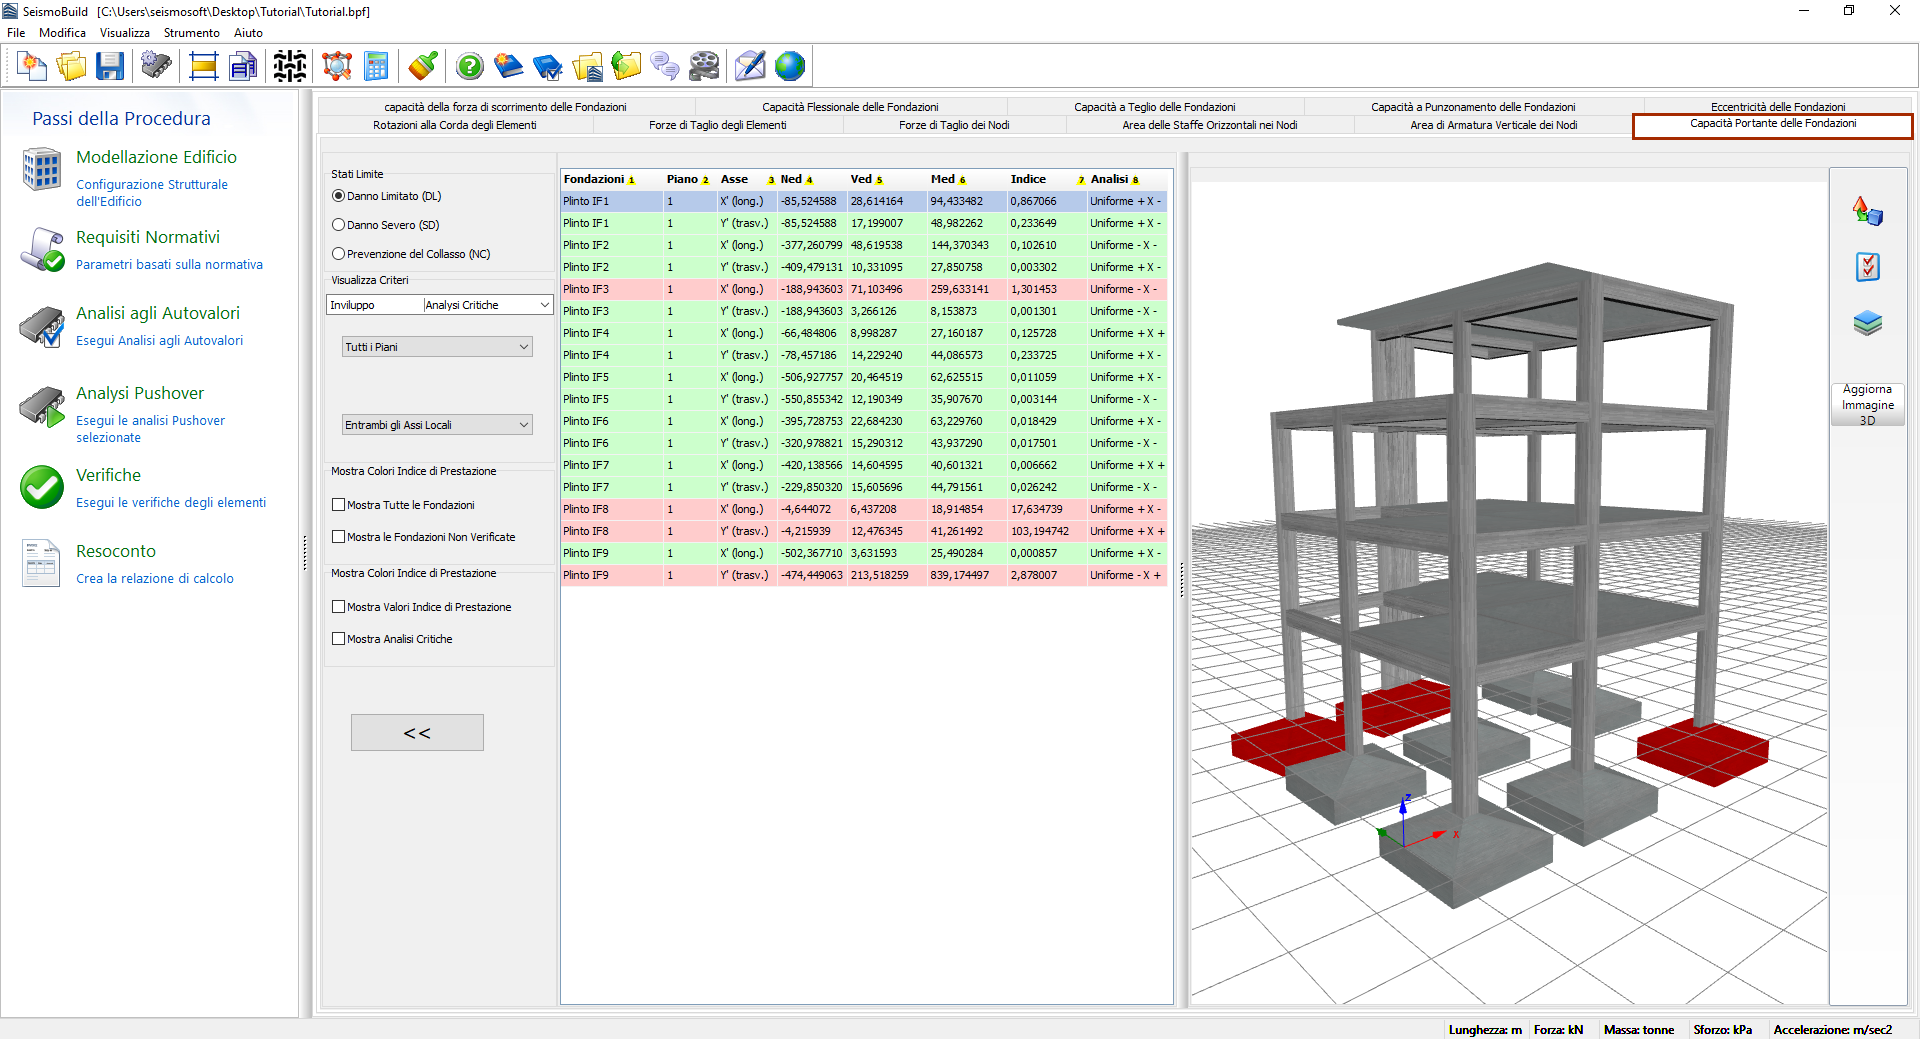The image size is (1920, 1039).
Task: Click the red checklist icon beside 3D view
Action: 1867,267
